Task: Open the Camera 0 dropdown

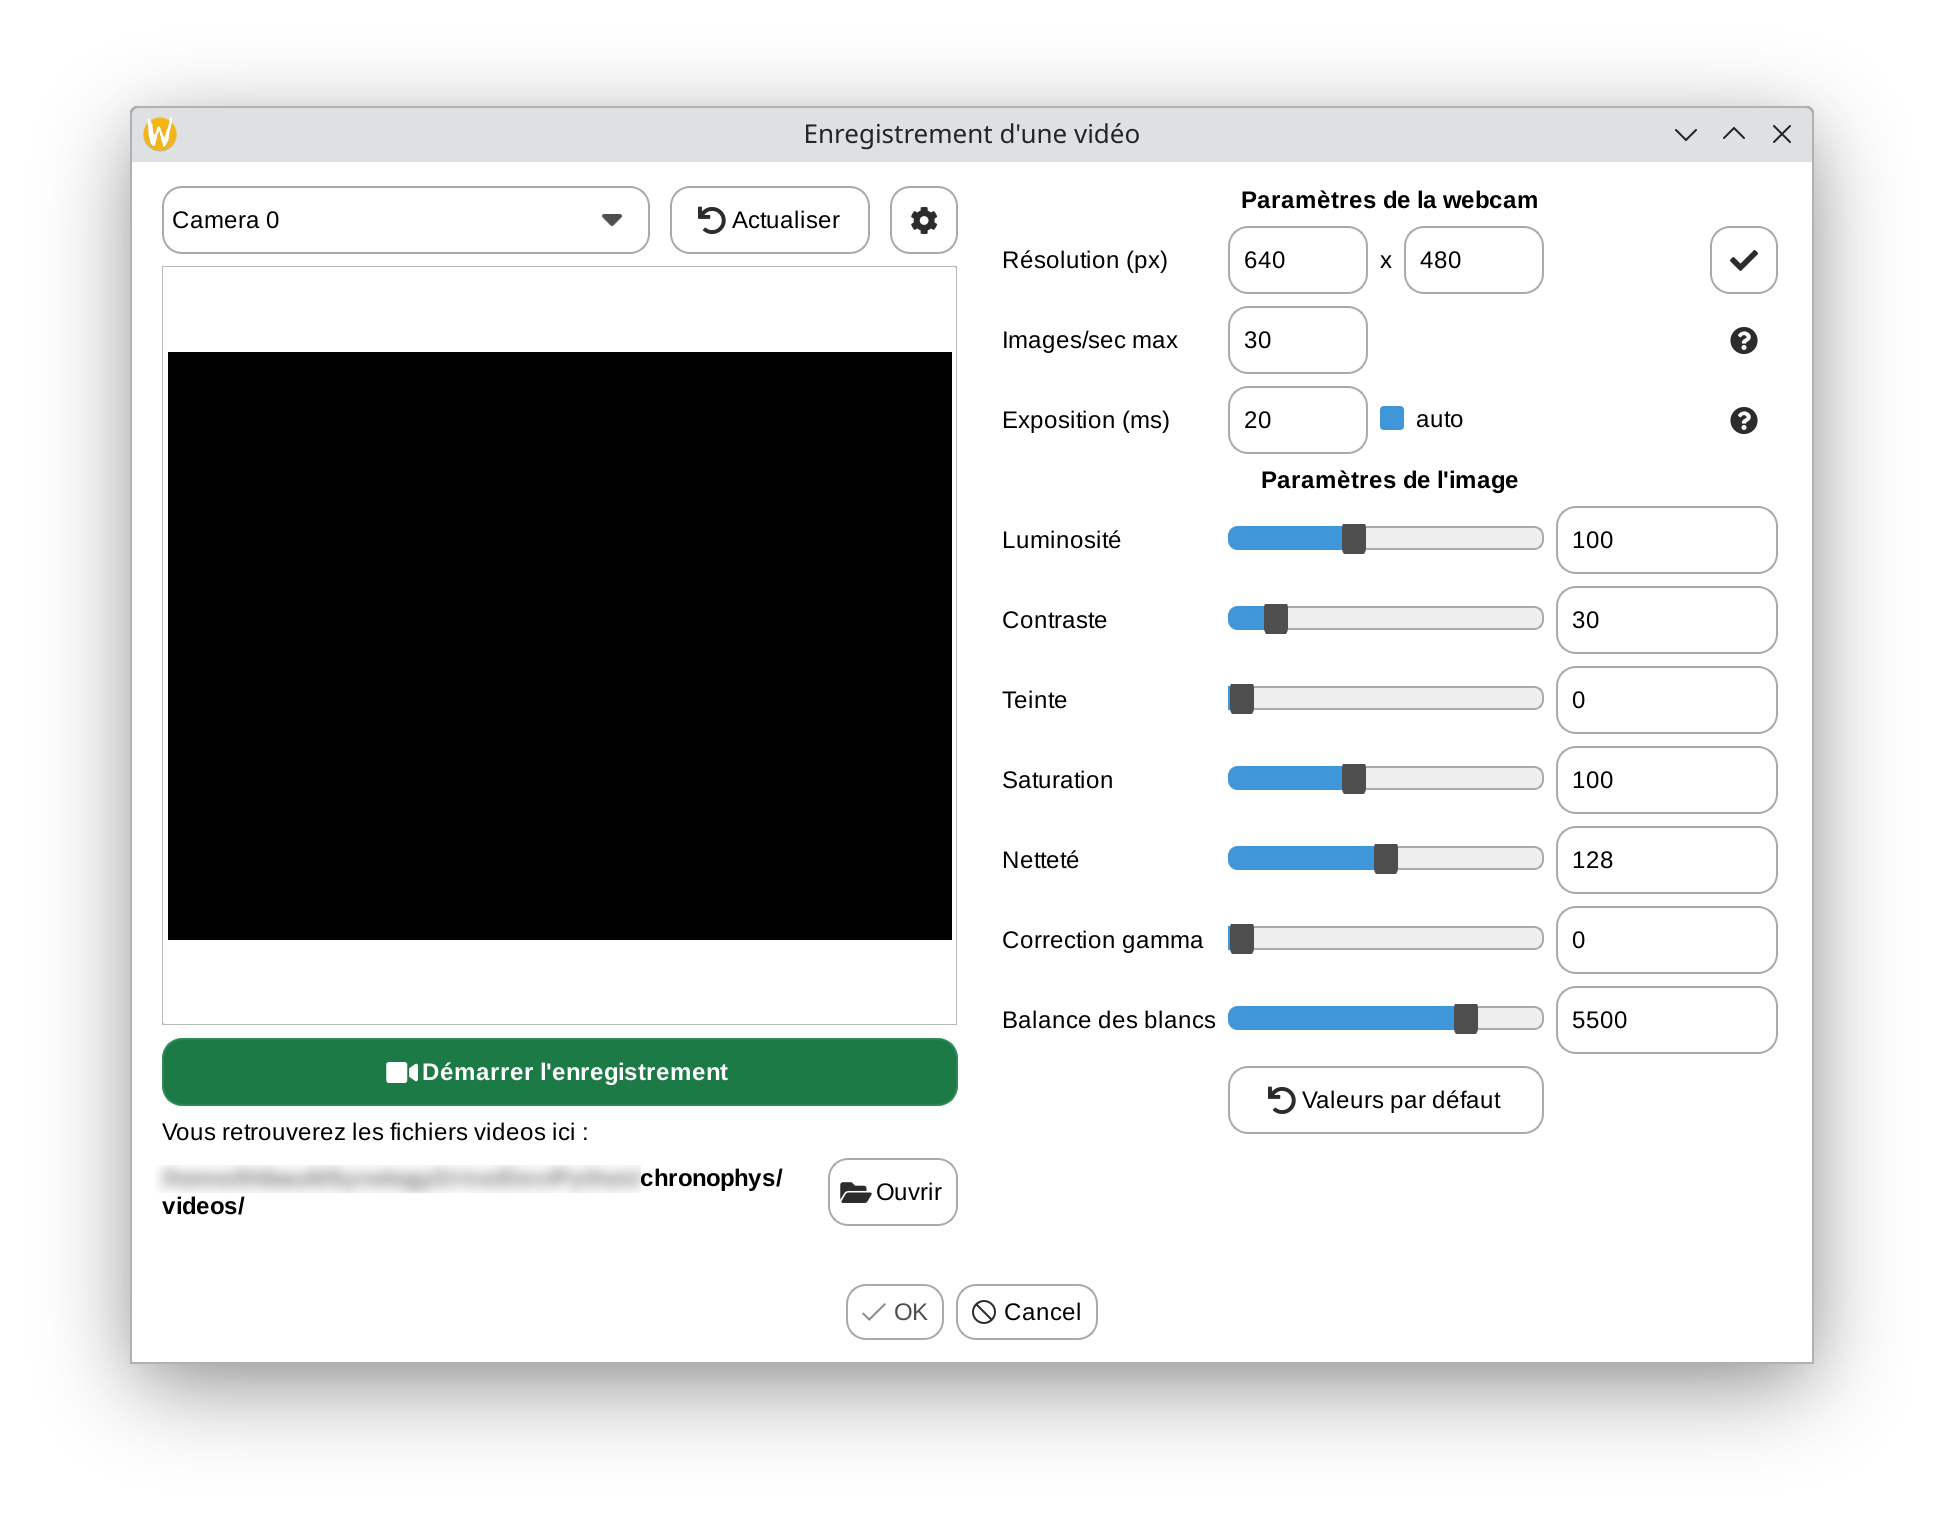Action: pos(405,220)
